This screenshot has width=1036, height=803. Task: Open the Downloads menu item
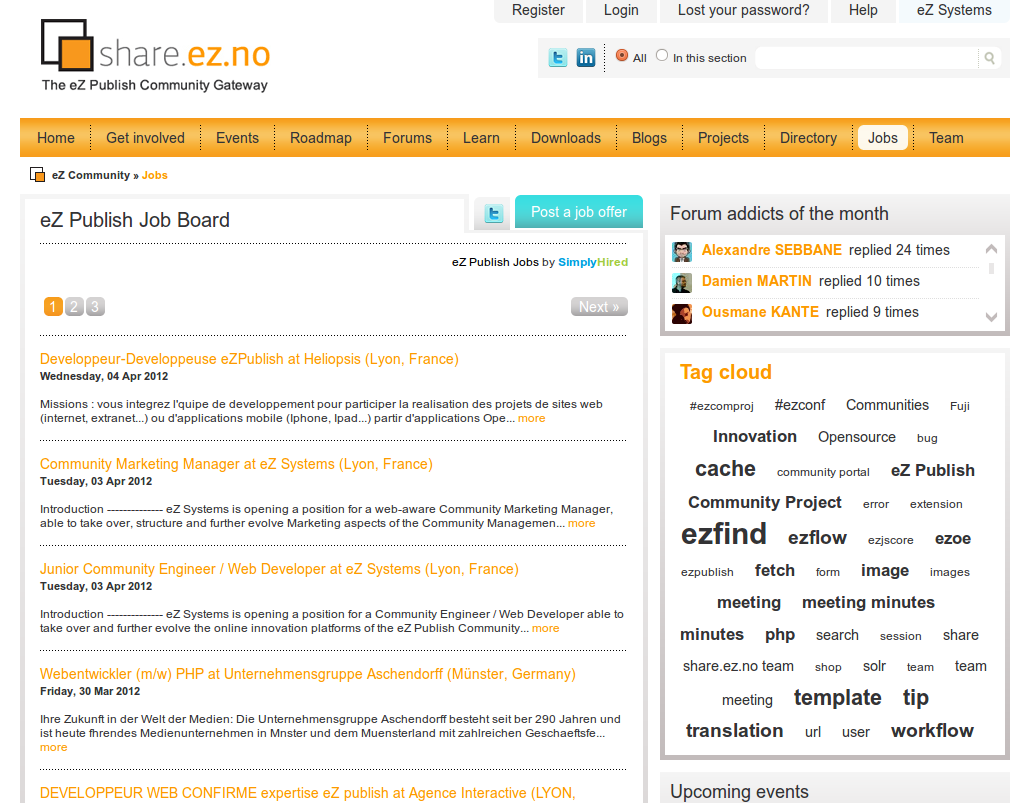[566, 138]
